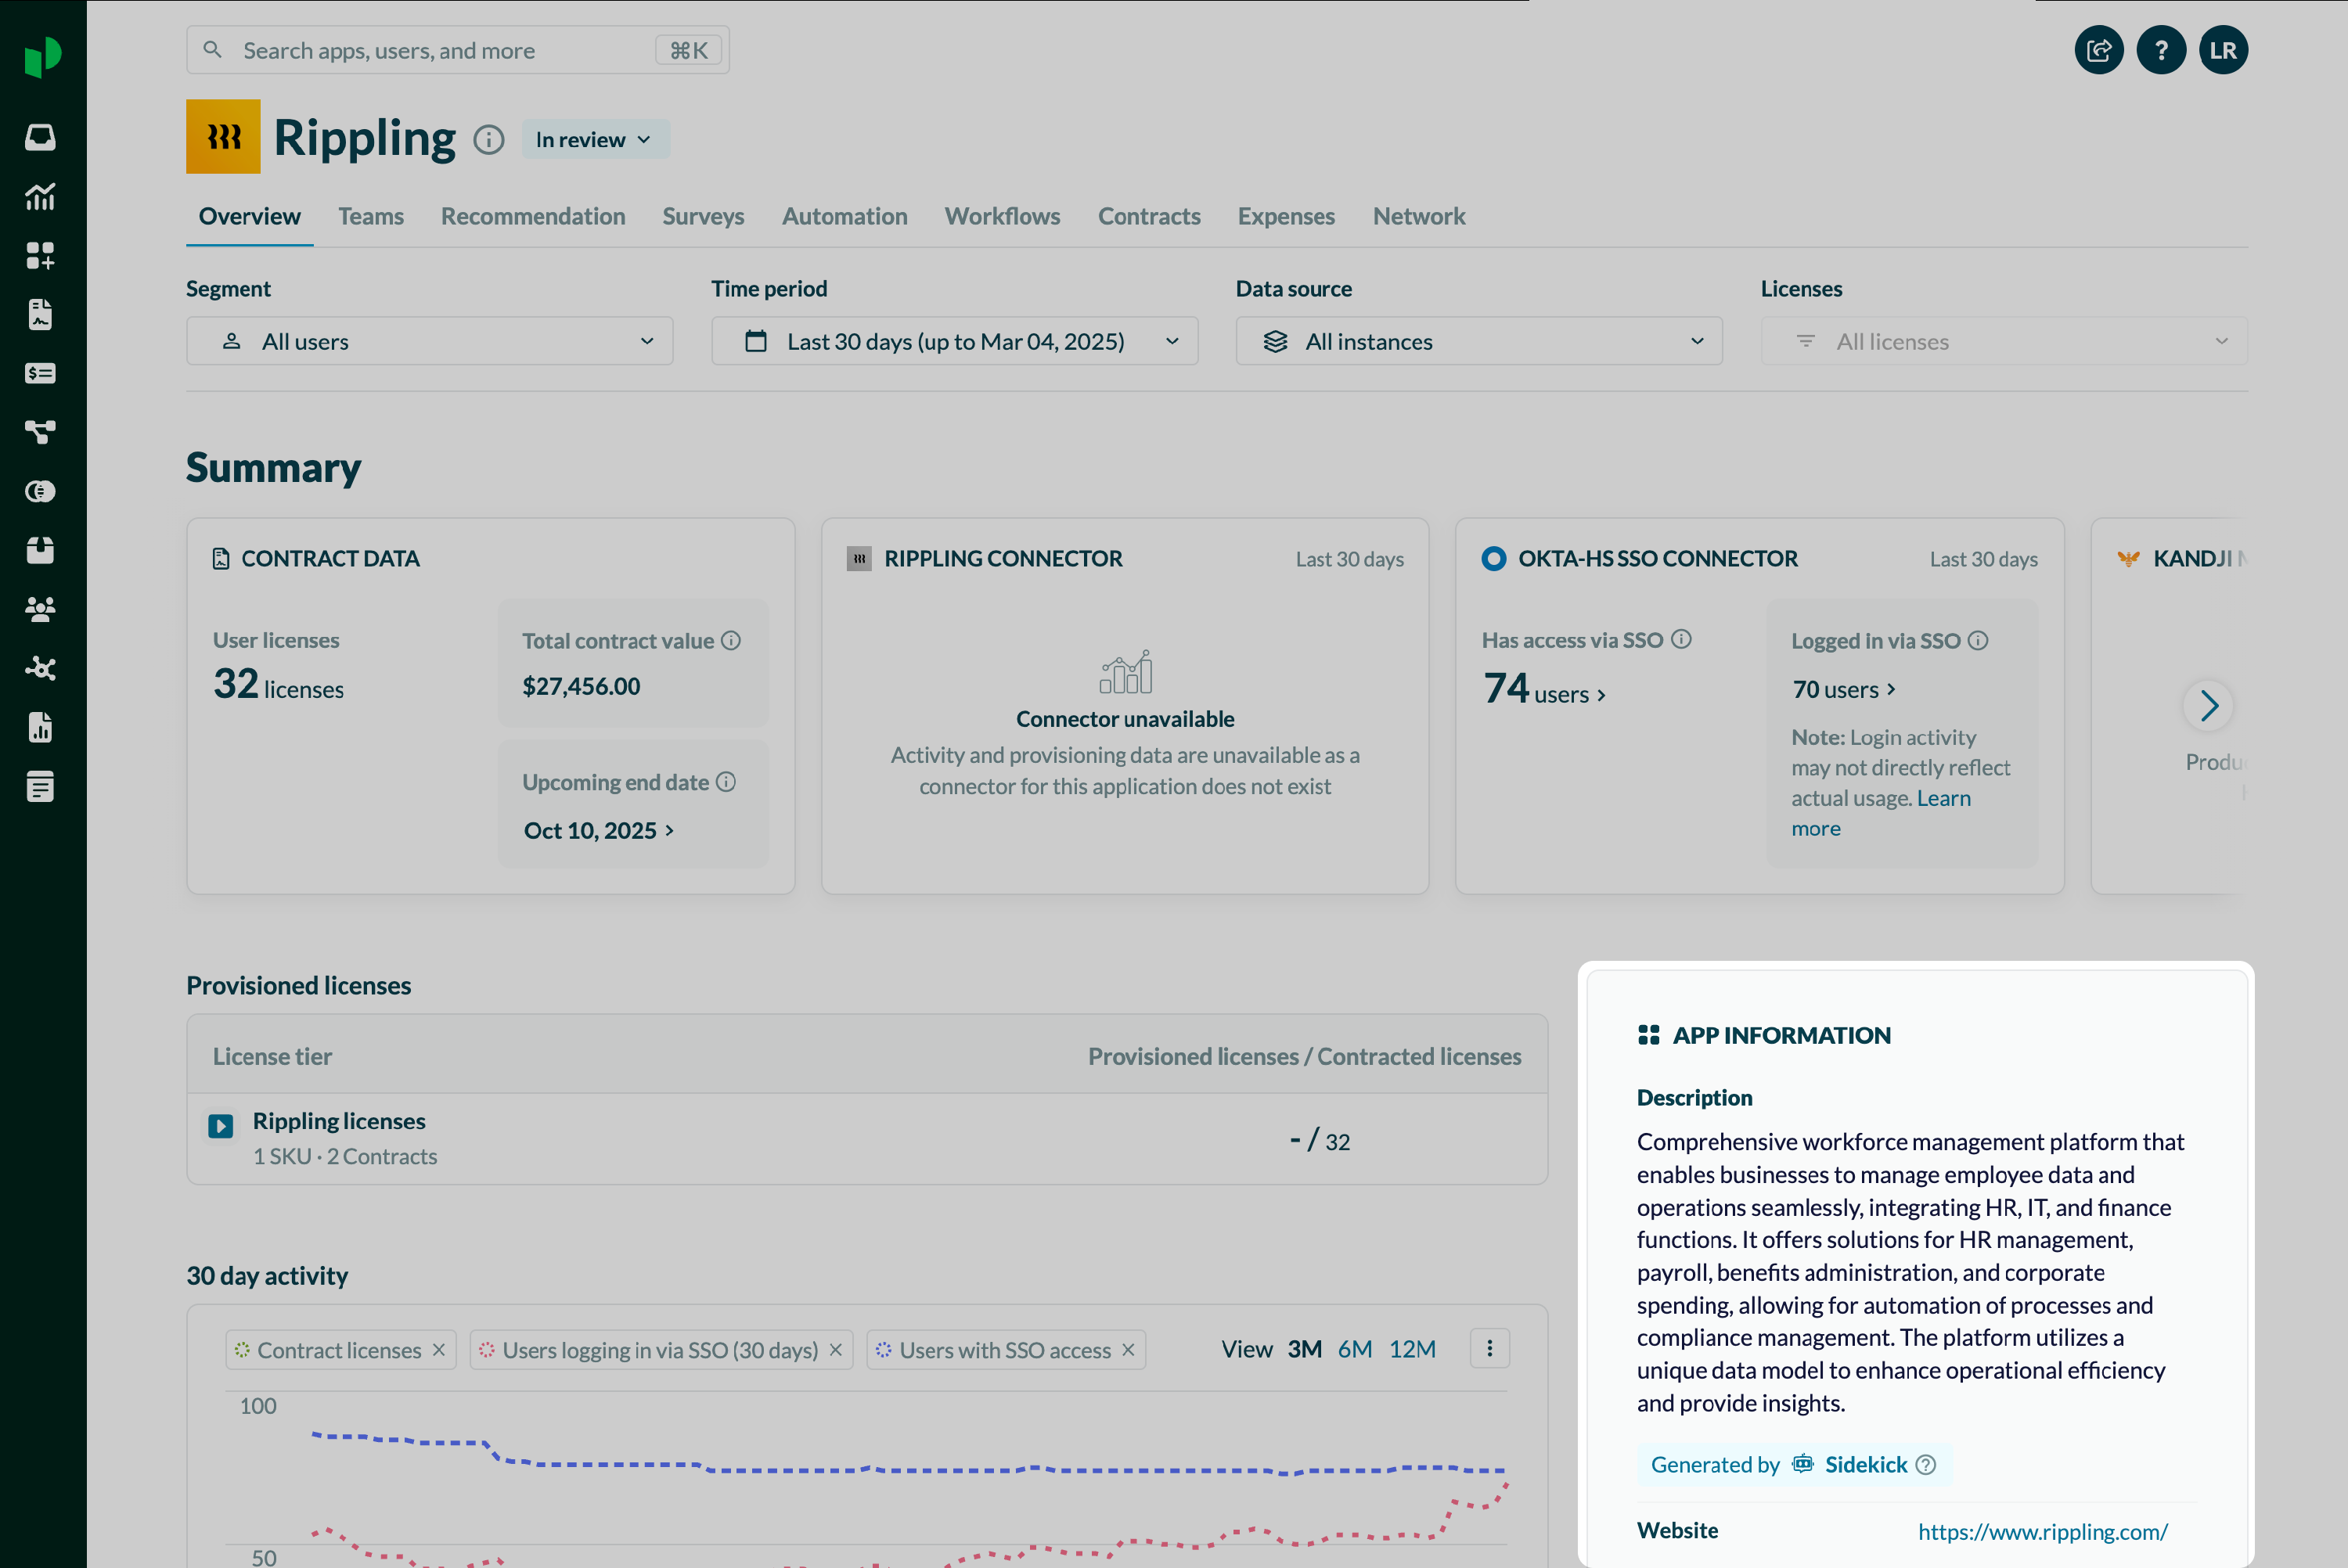This screenshot has height=1568, width=2348.
Task: Open the help question mark icon
Action: [x=2160, y=50]
